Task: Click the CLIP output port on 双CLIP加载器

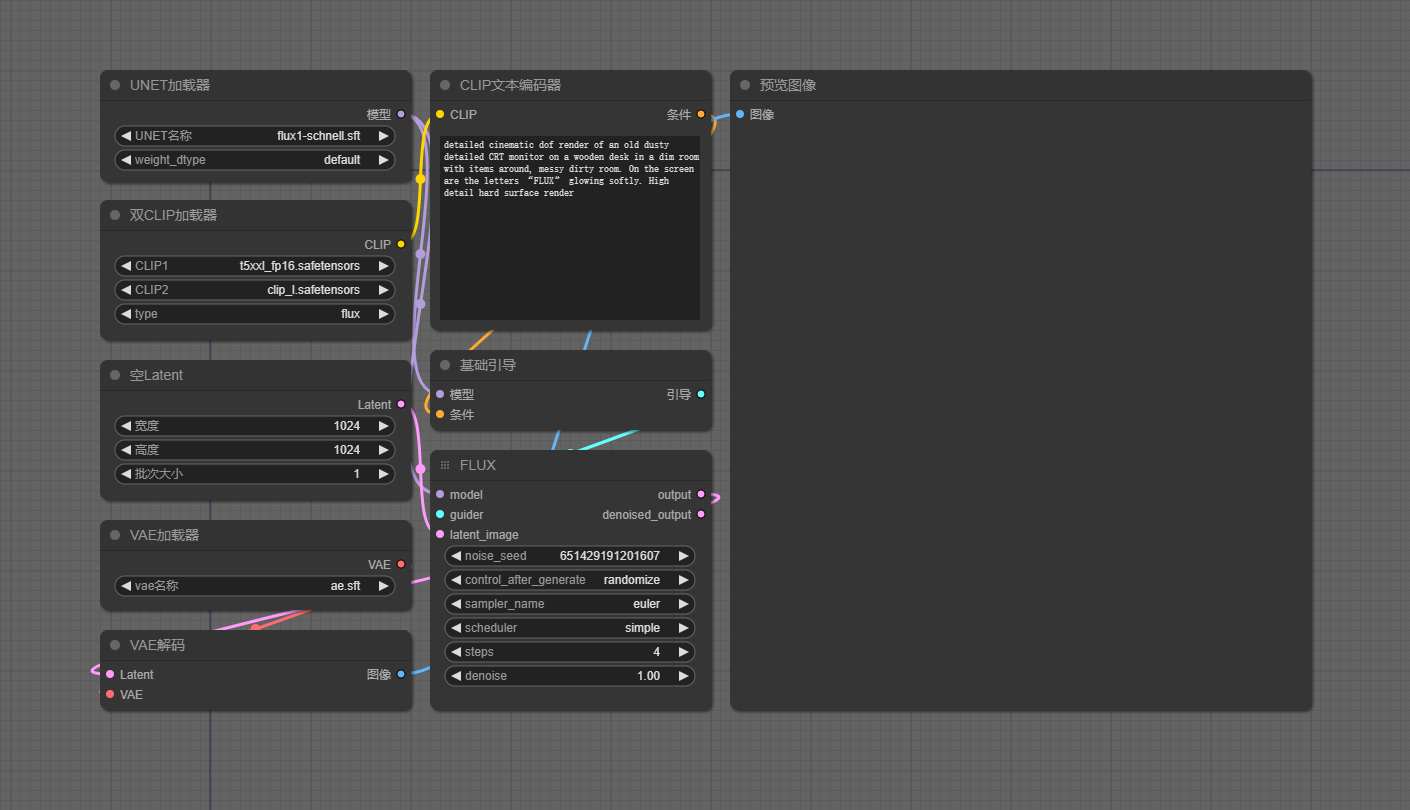Action: click(401, 244)
